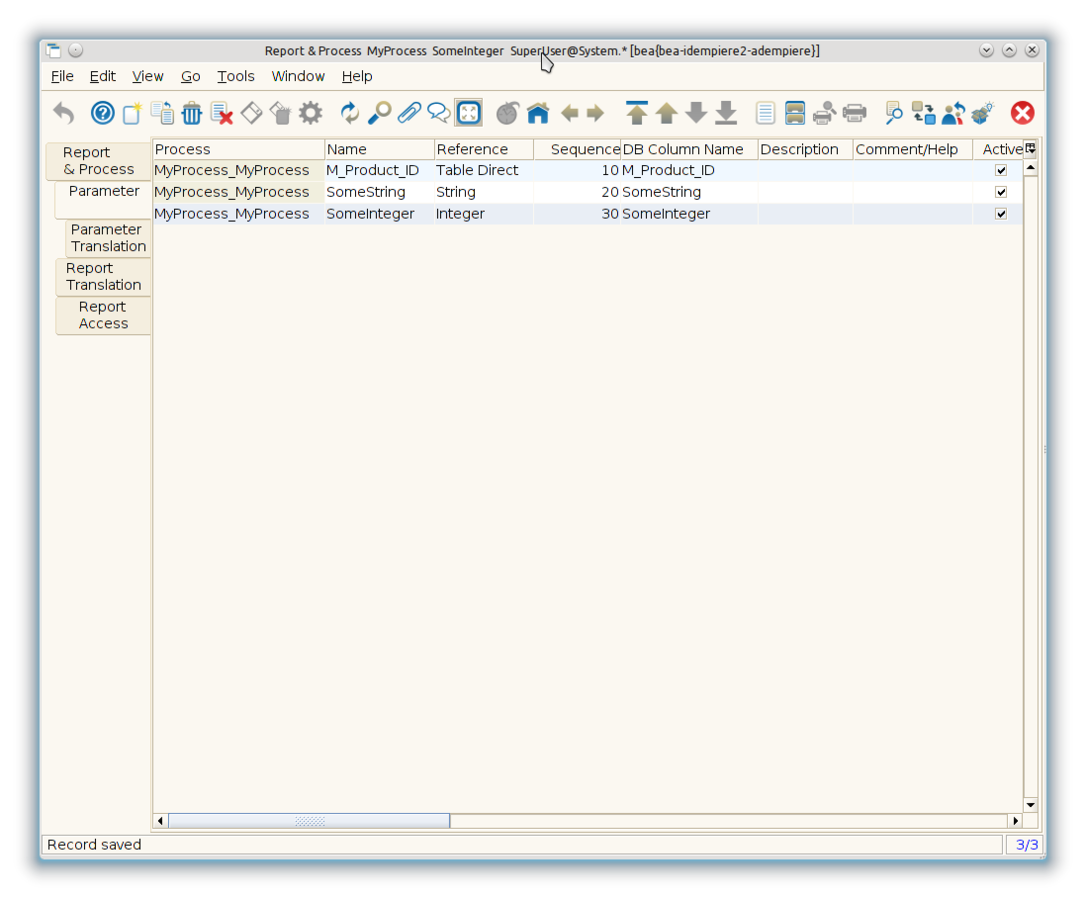Go to the home menu icon
The image size is (1086, 899).
pos(538,113)
